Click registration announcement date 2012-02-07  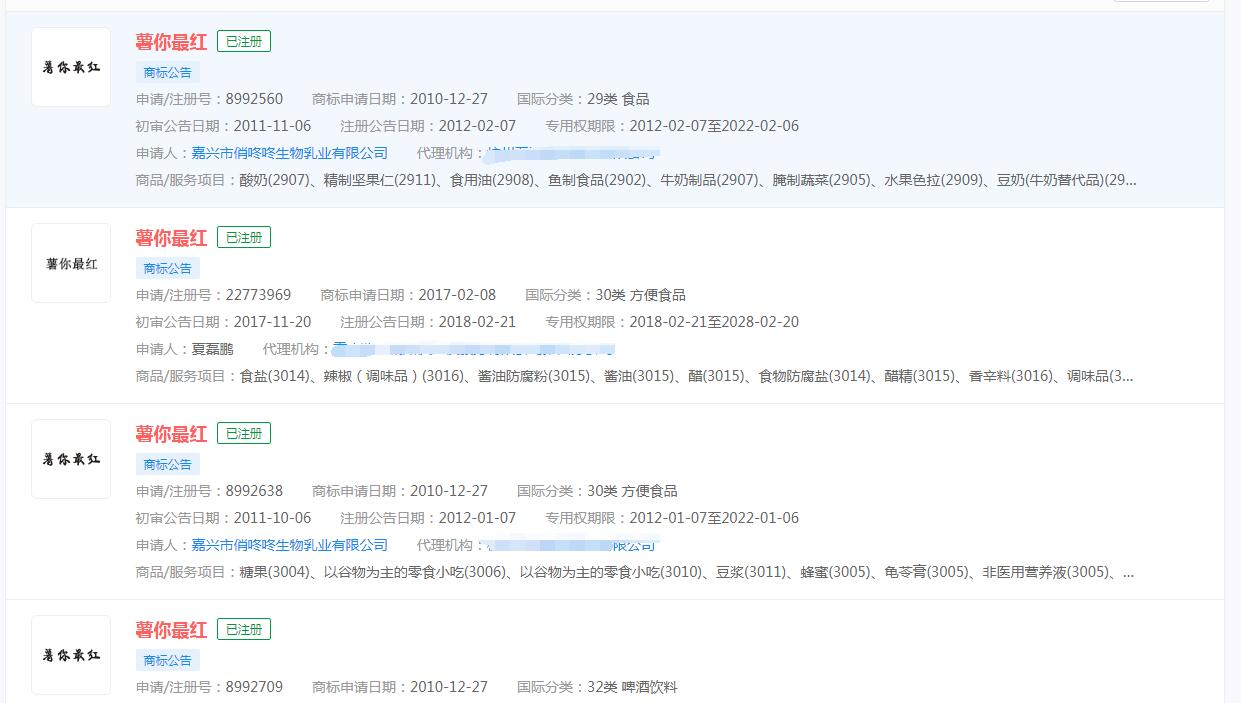click(477, 126)
